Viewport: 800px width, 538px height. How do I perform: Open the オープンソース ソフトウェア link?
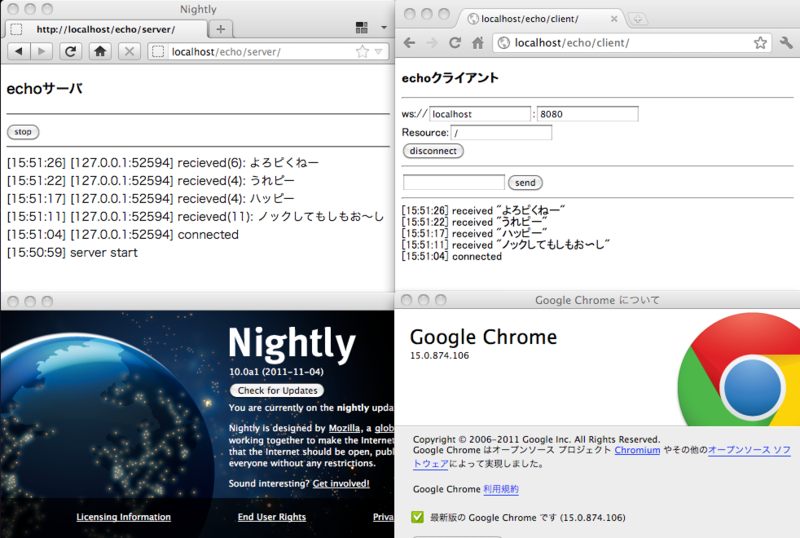(x=749, y=450)
